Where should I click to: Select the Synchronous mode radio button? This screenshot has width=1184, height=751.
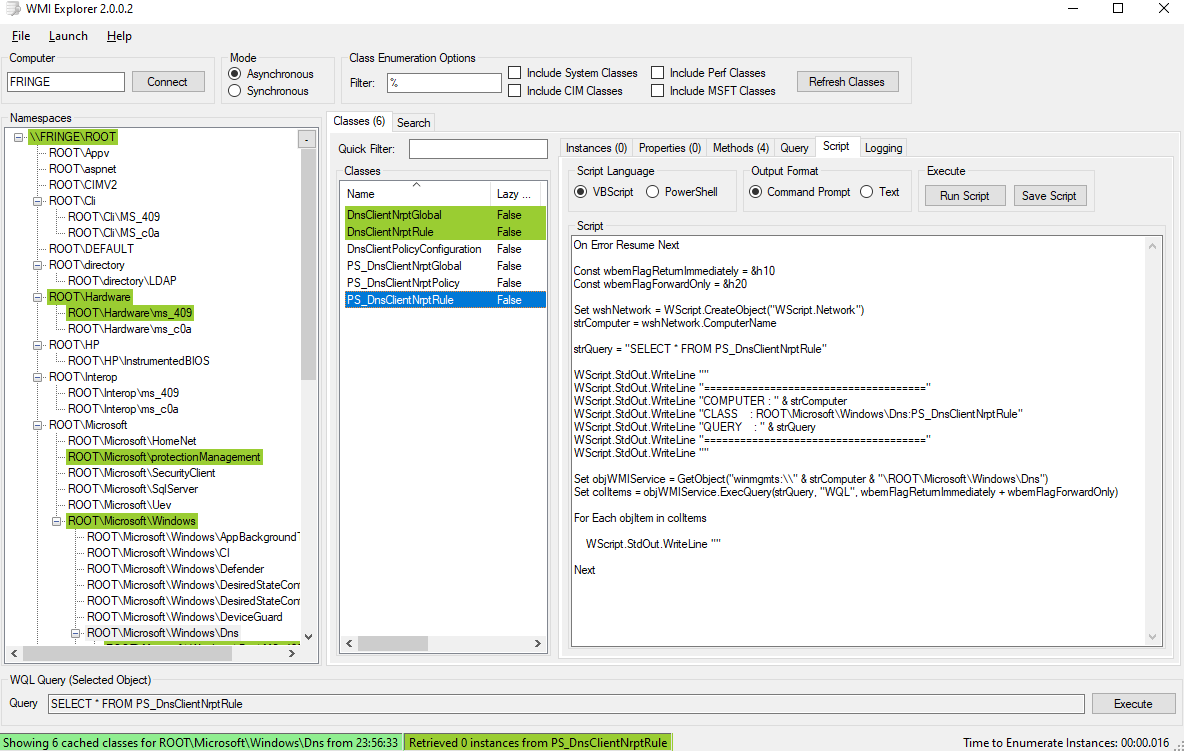coord(235,91)
